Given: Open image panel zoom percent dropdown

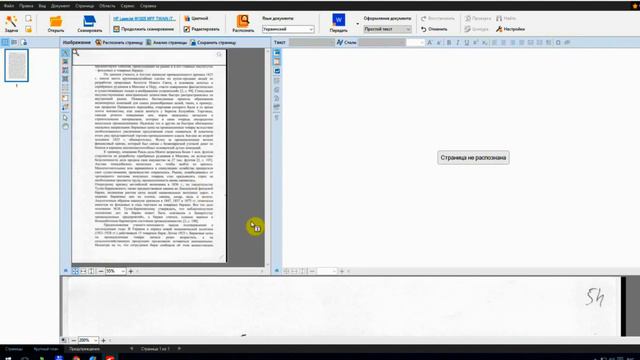Looking at the screenshot, I should tap(115, 271).
